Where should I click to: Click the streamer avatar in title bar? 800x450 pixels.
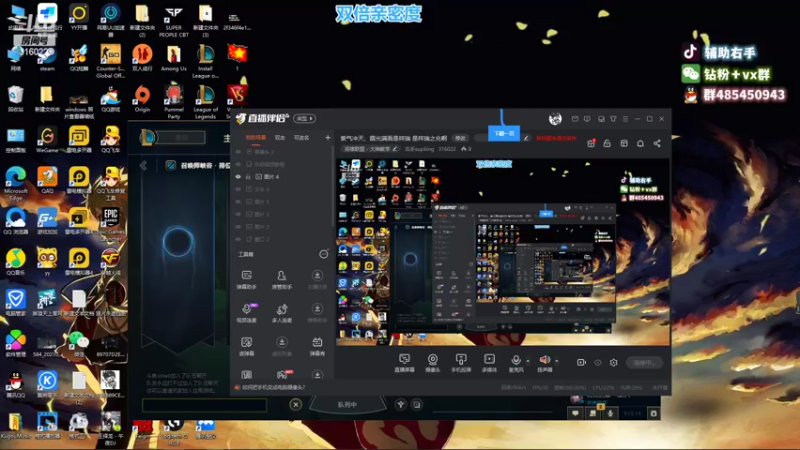[x=555, y=119]
